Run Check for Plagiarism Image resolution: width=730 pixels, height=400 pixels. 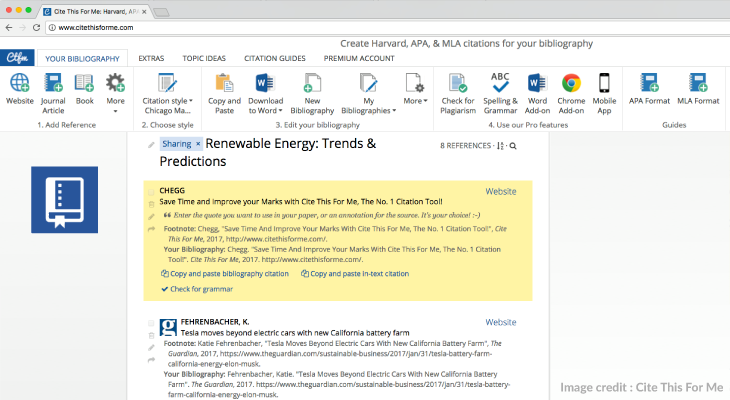458,83
